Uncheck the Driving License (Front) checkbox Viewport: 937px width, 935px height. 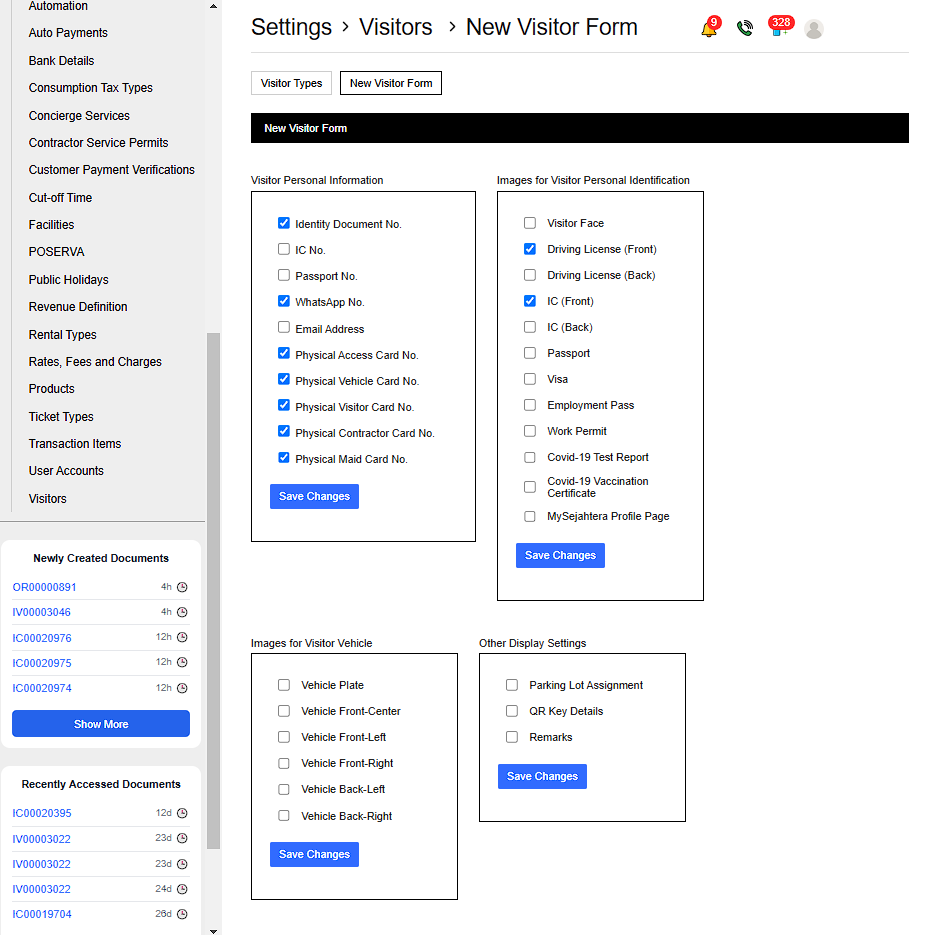[530, 249]
